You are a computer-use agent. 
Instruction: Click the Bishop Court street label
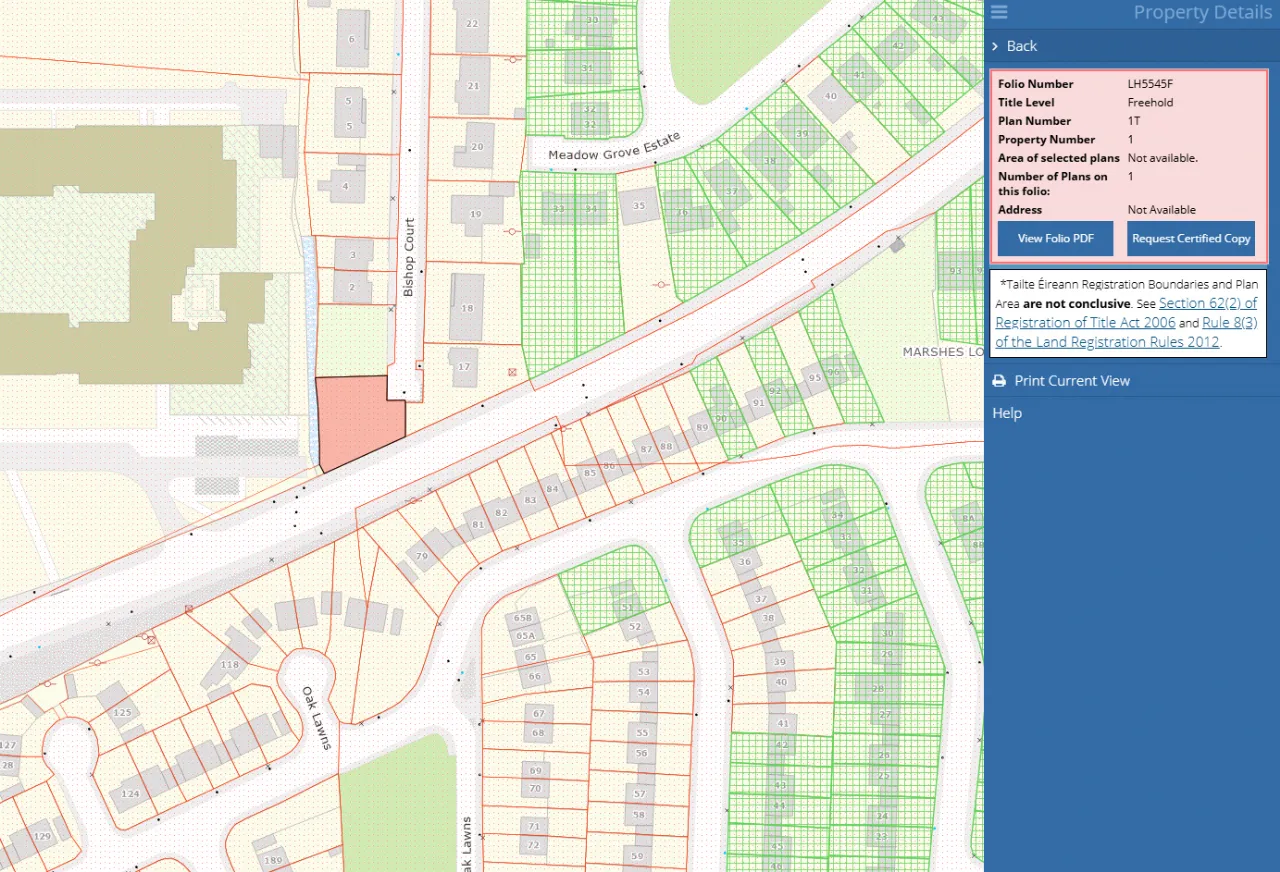pos(408,257)
